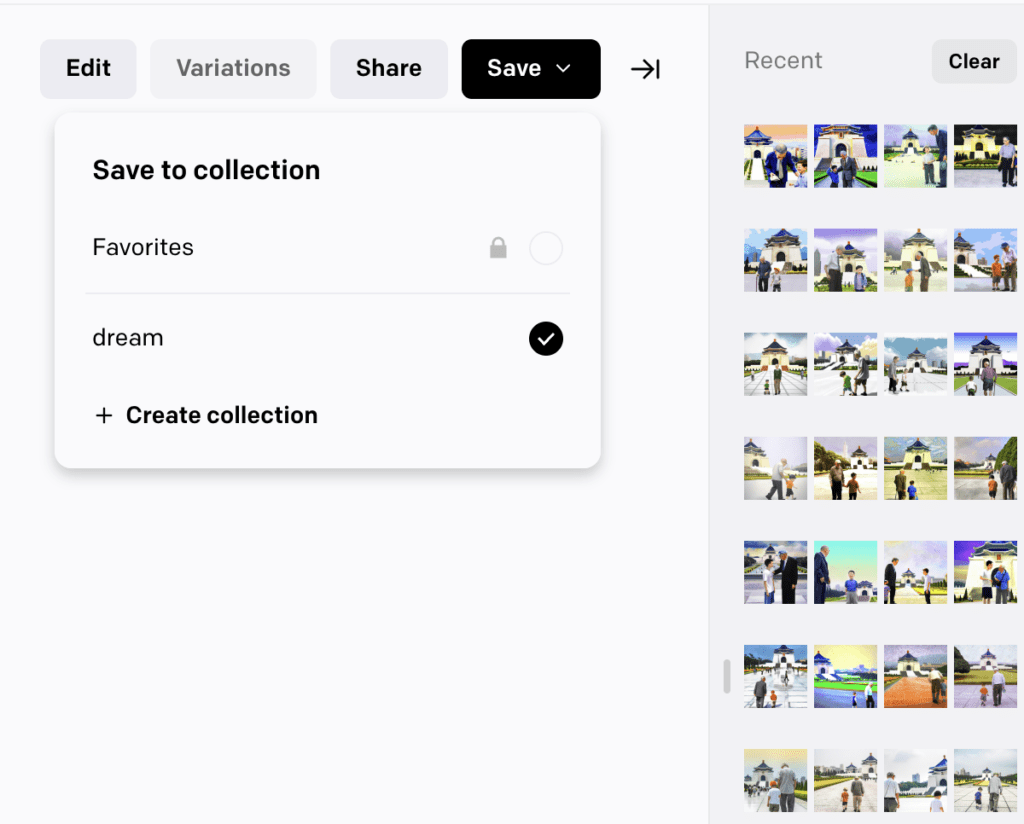This screenshot has height=824, width=1024.
Task: Open second thumbnail in fifth Recent row
Action: point(845,572)
